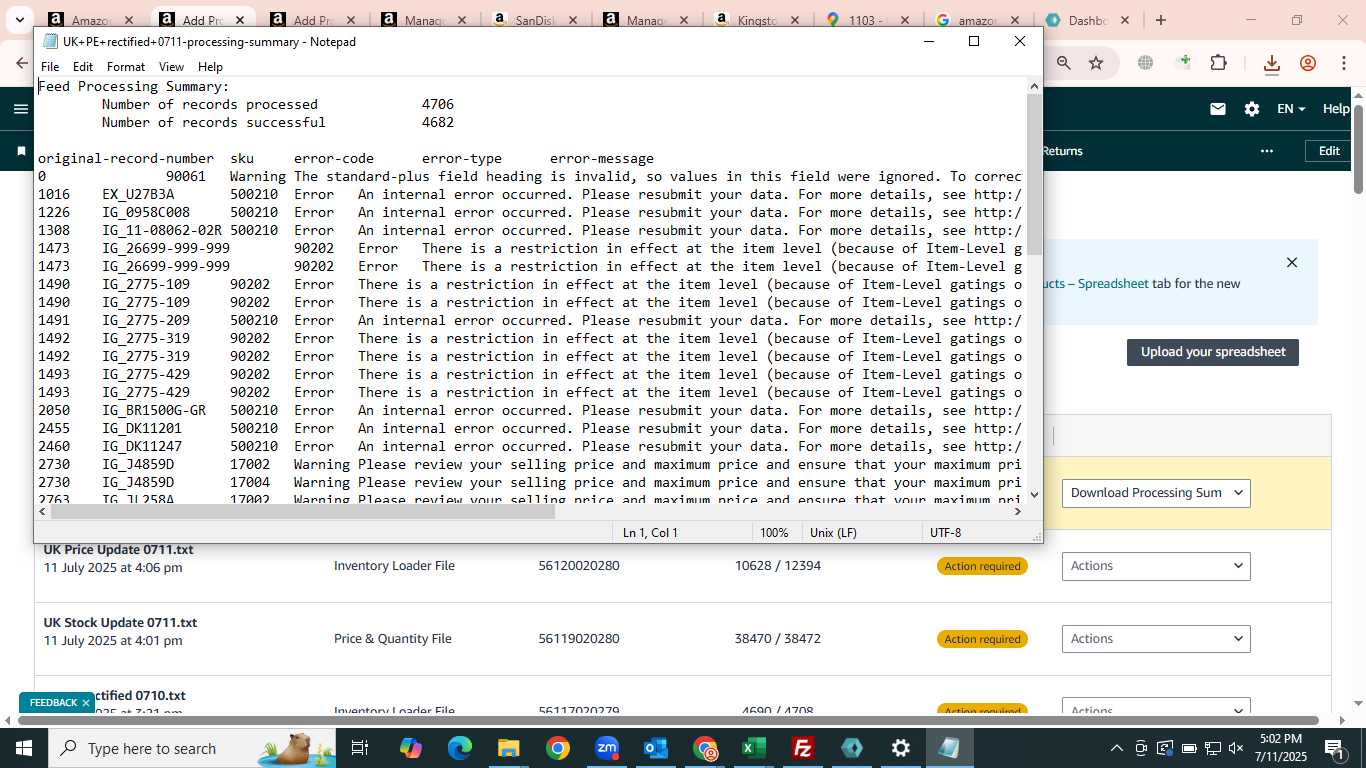
Task: Click the three-dots overflow in Seller Central bar
Action: point(1267,151)
